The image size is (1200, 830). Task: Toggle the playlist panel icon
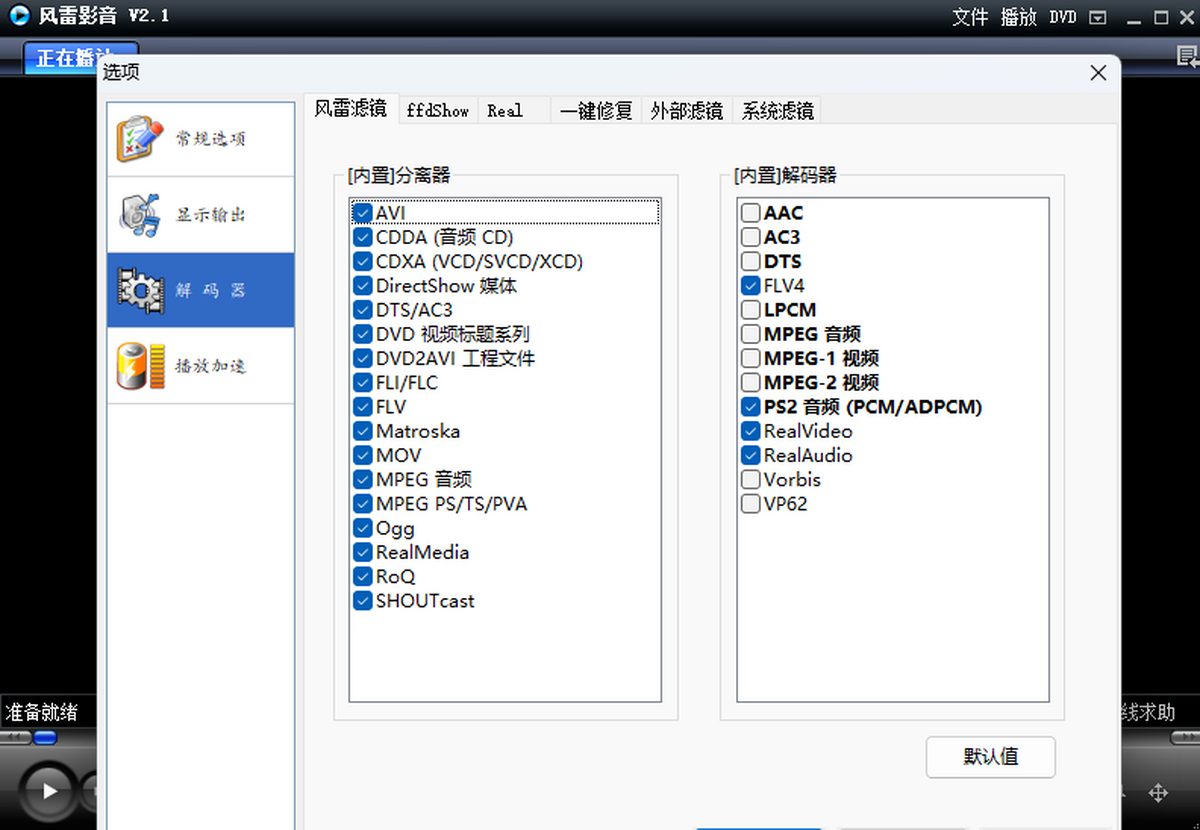1188,58
